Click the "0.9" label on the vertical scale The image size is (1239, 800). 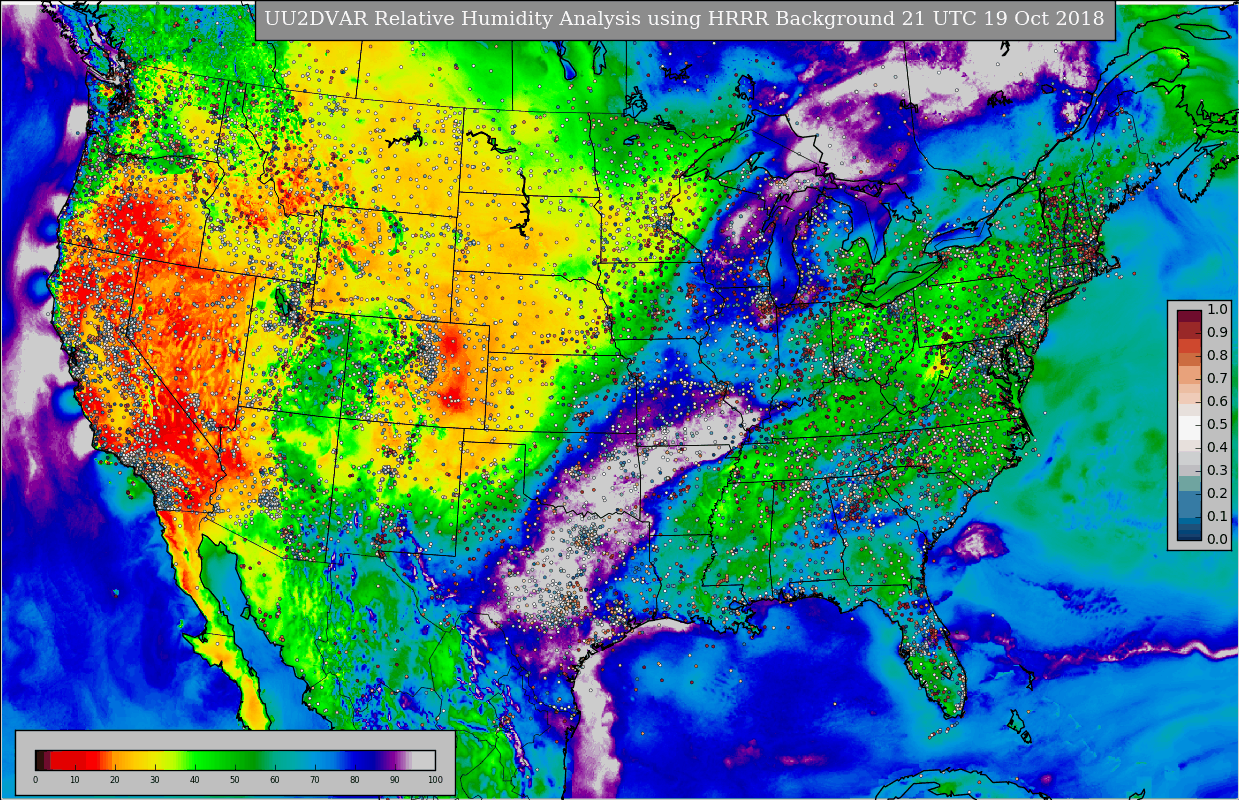click(1217, 332)
